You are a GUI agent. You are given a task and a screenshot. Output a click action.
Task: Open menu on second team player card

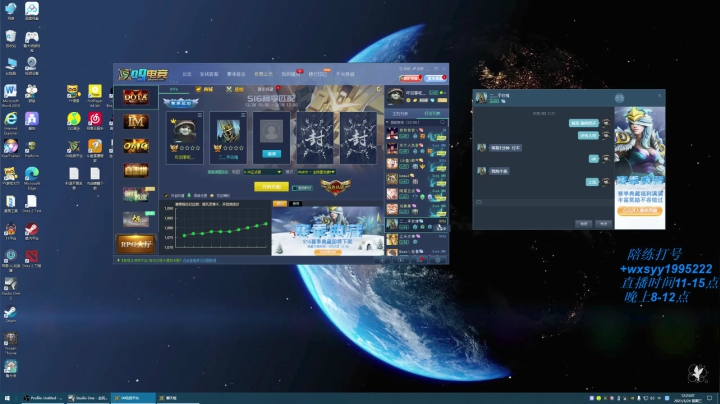pyautogui.click(x=242, y=115)
